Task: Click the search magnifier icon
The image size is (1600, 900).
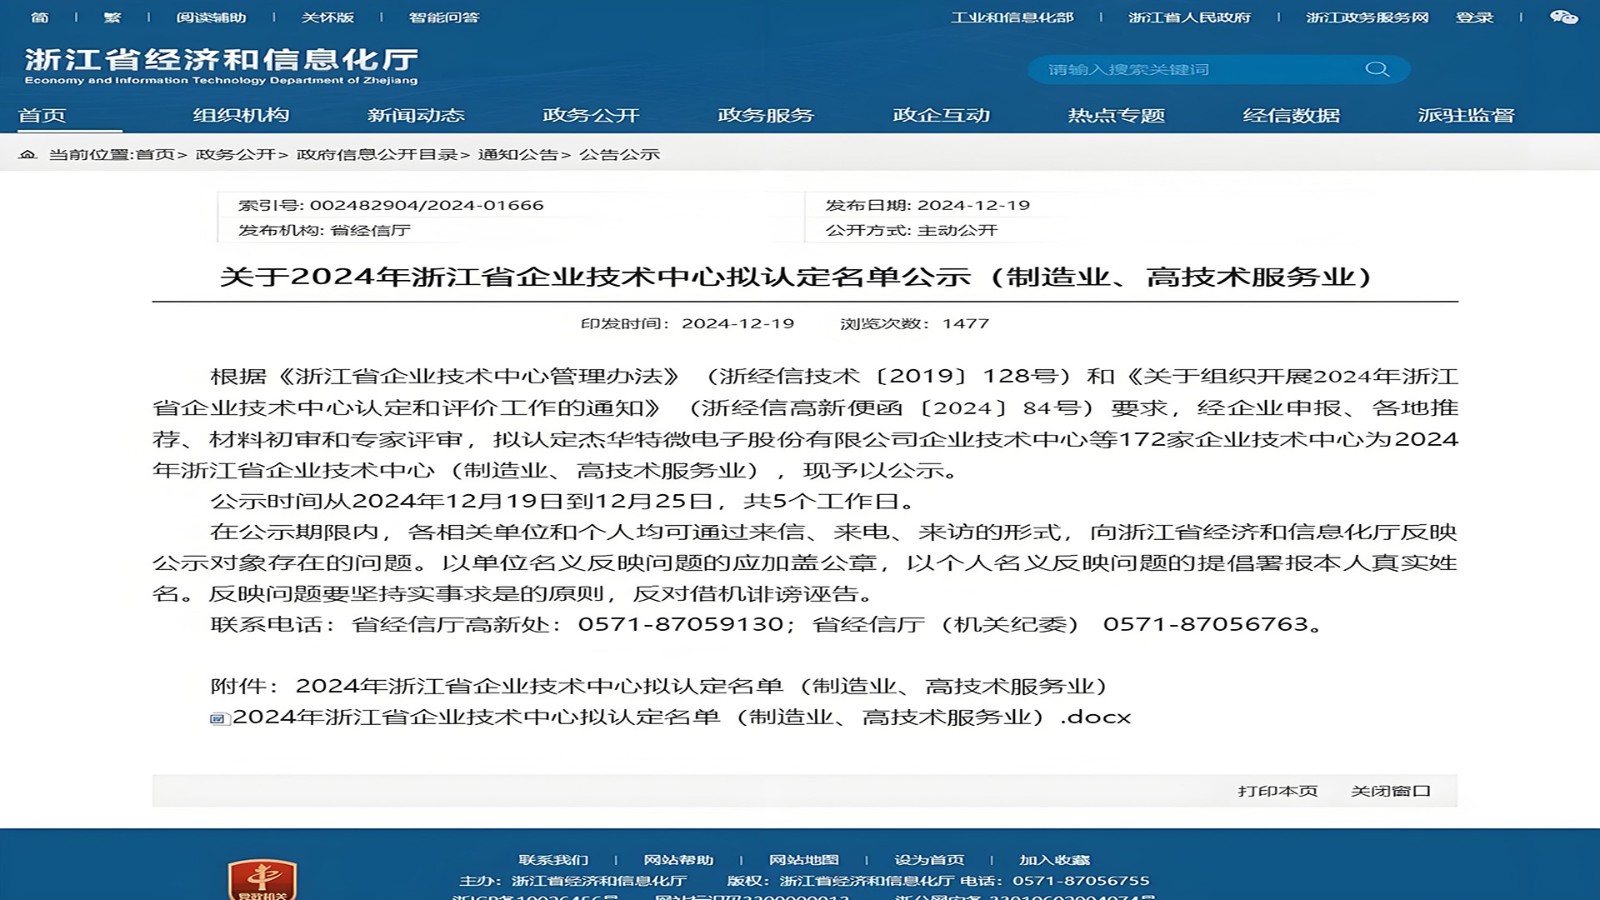Action: click(x=1378, y=69)
